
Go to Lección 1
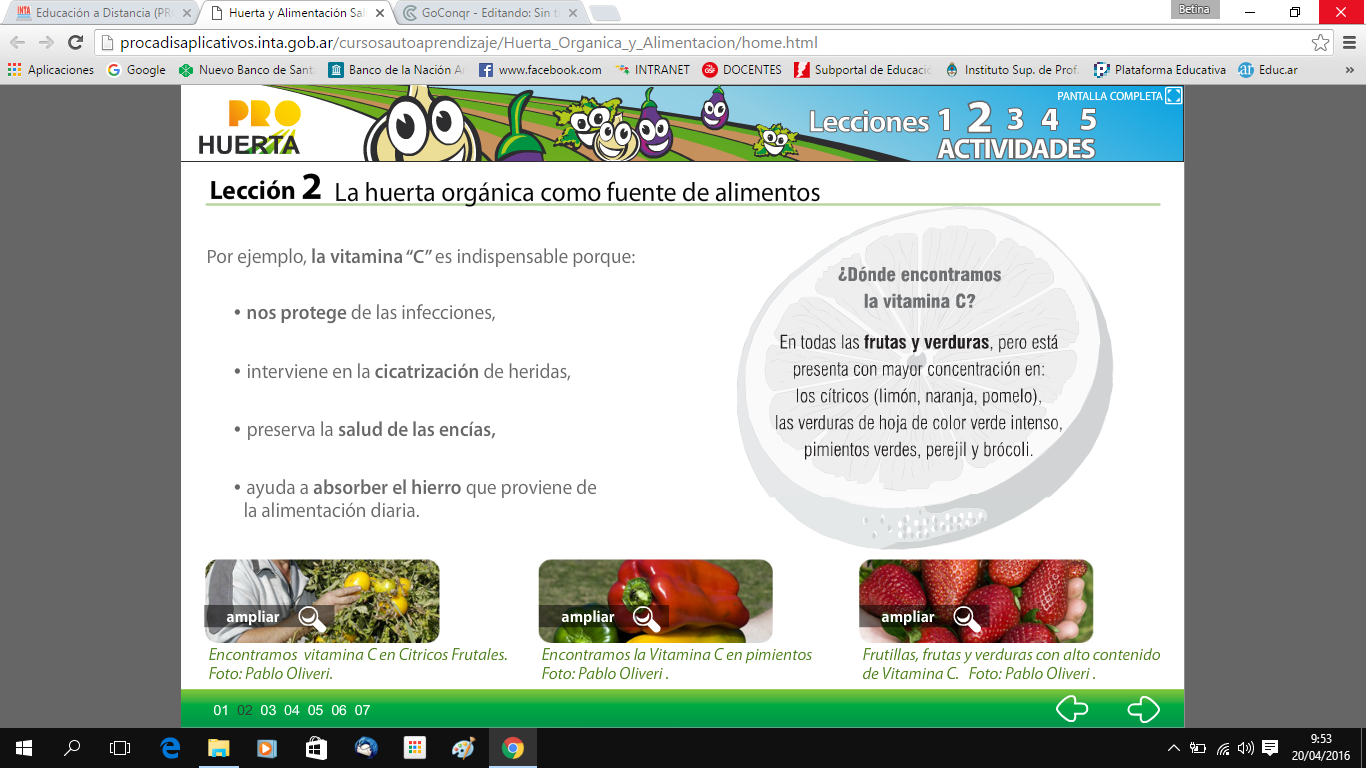(x=945, y=121)
